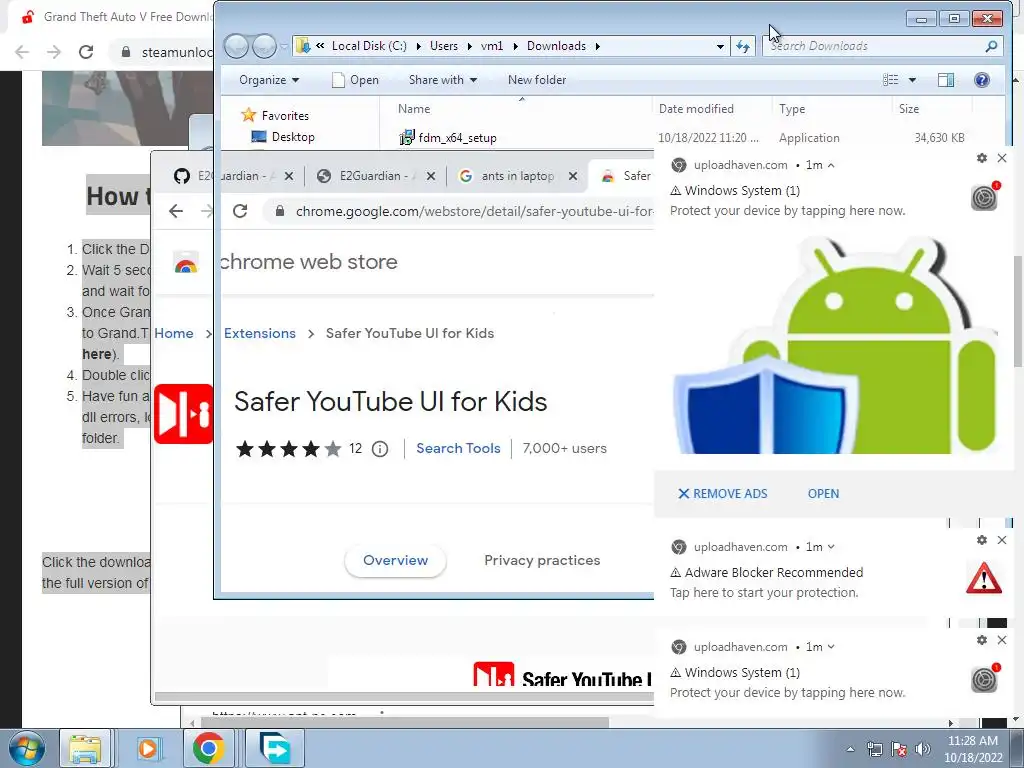
Task: Click the Users breadcrumb in address bar
Action: 443,46
